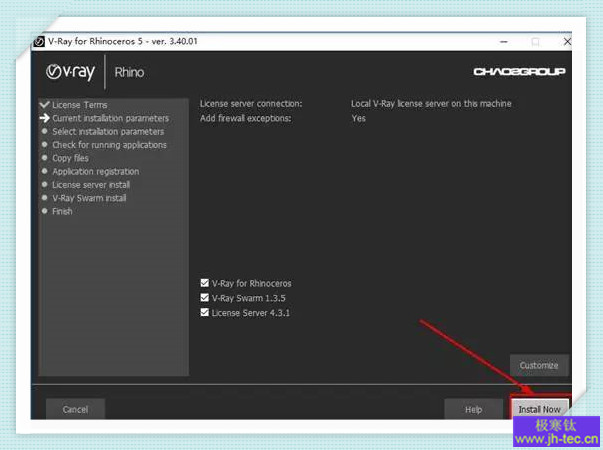Select the License server install step
Image resolution: width=603 pixels, height=450 pixels.
(91, 185)
